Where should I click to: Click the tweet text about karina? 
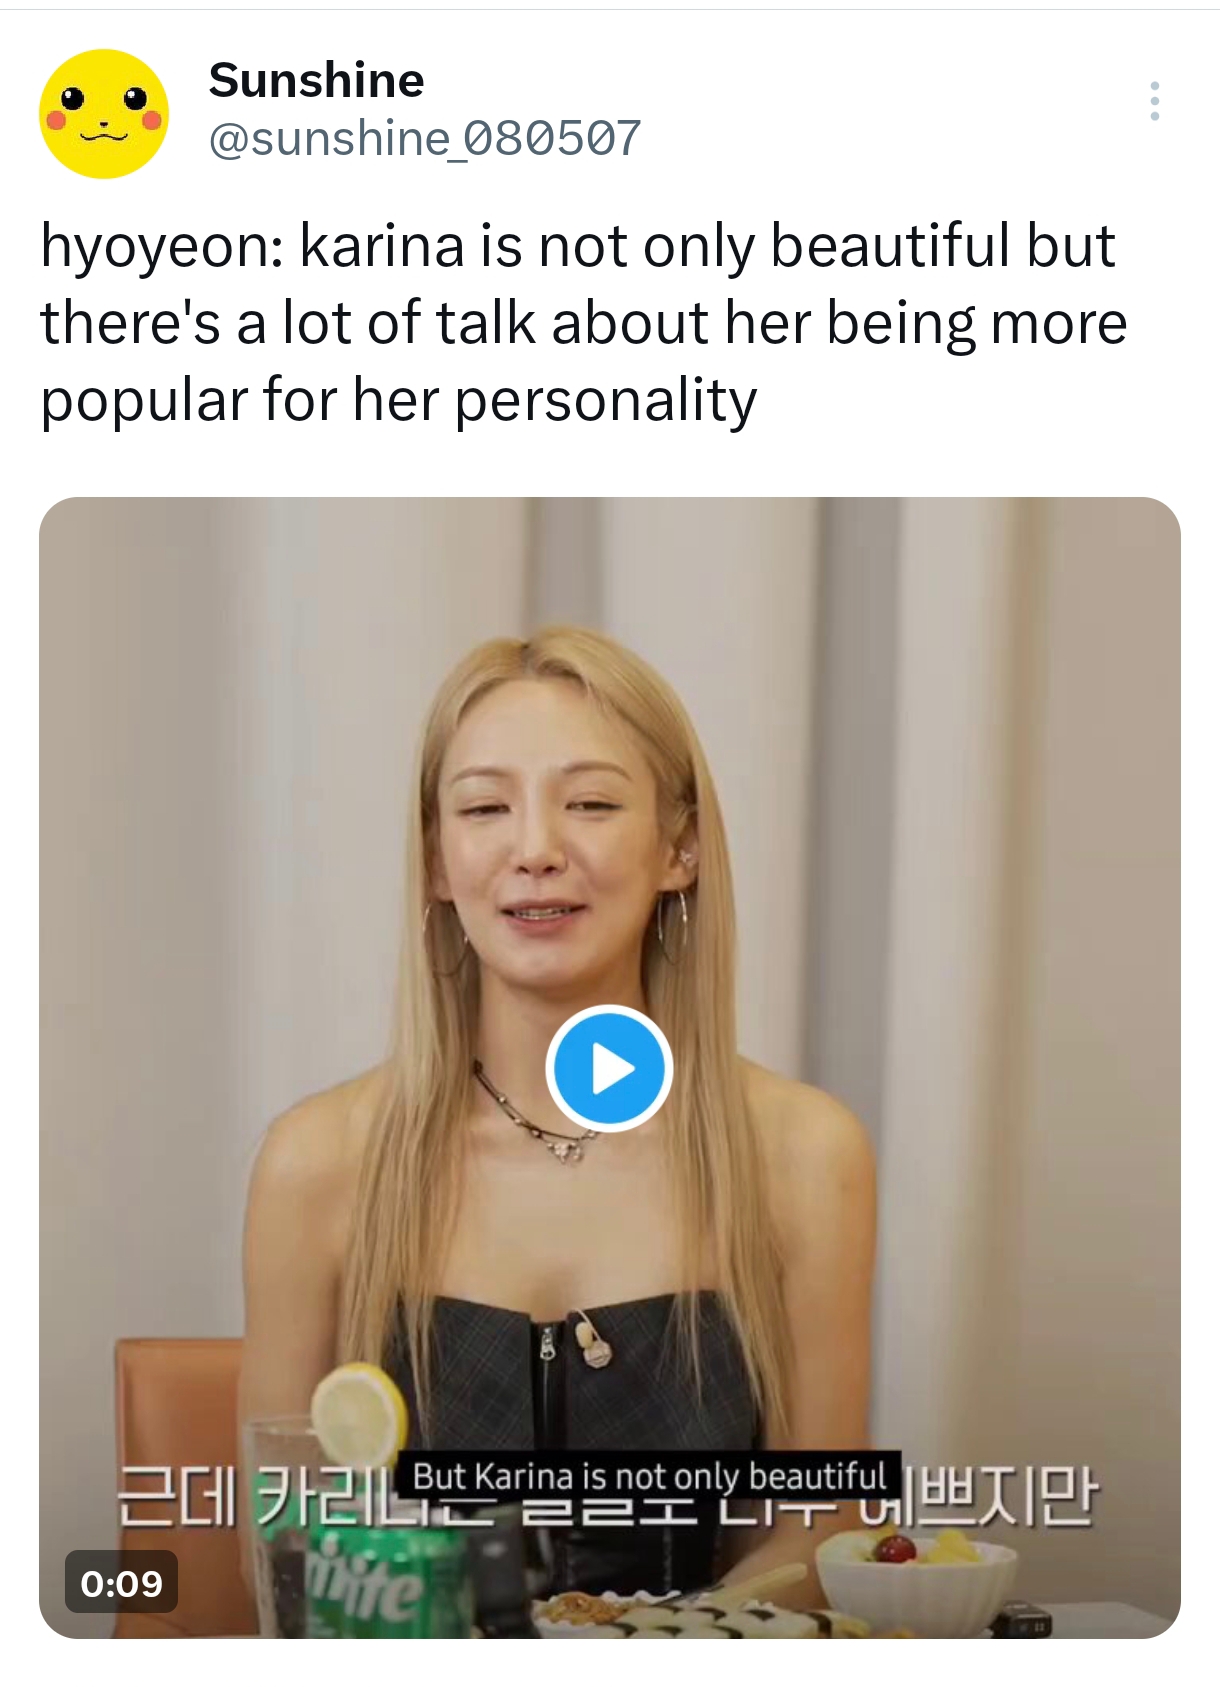[580, 323]
